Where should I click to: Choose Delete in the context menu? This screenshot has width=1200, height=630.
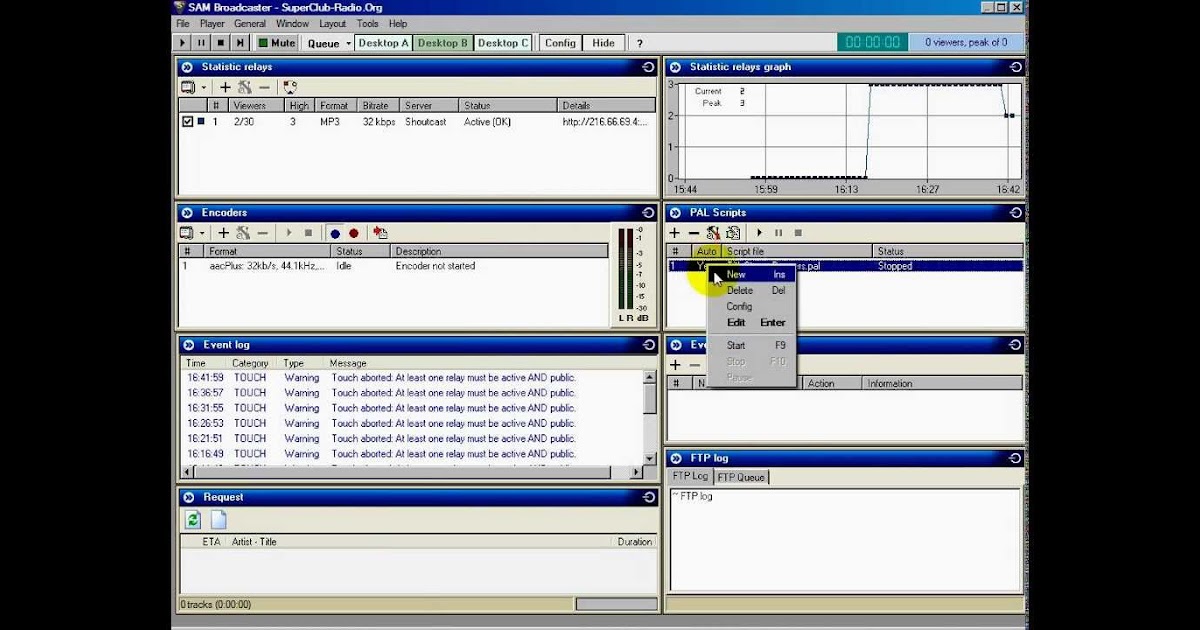click(752, 290)
